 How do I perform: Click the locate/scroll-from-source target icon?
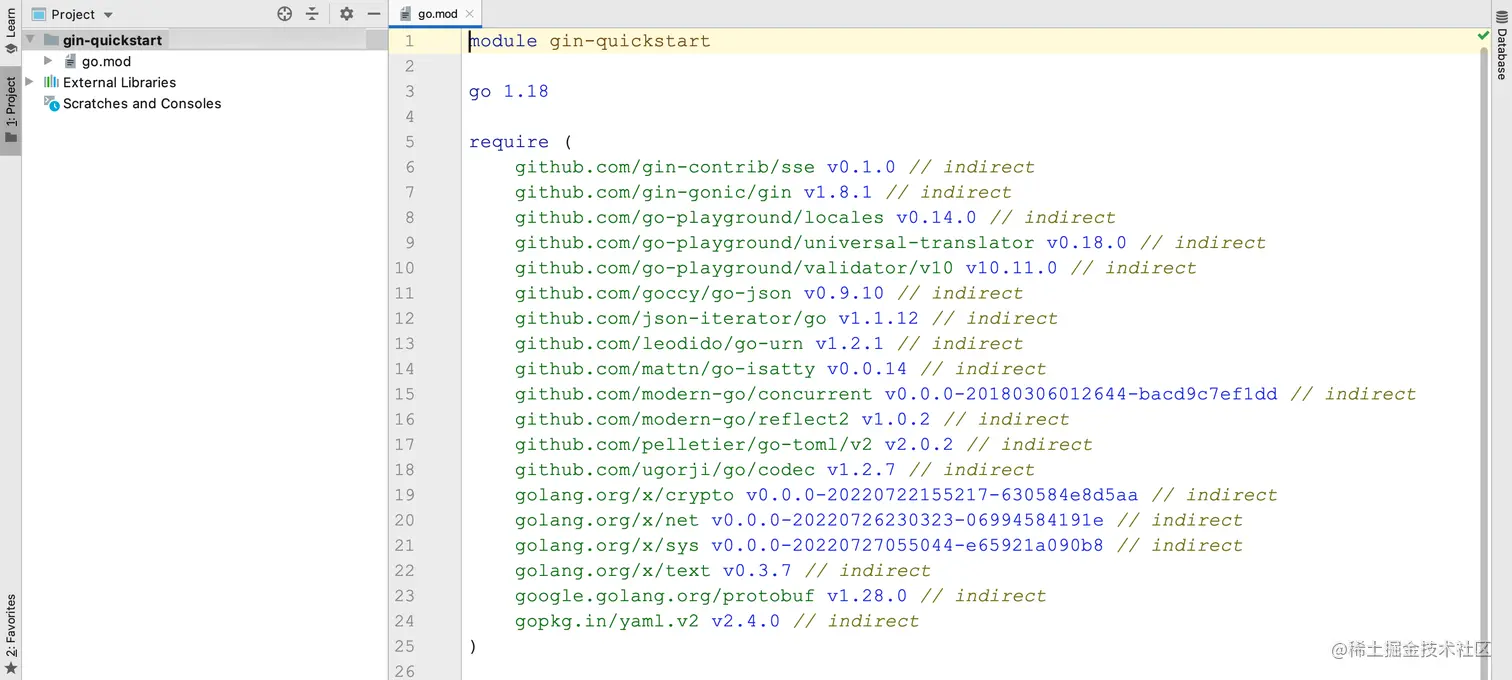point(285,14)
